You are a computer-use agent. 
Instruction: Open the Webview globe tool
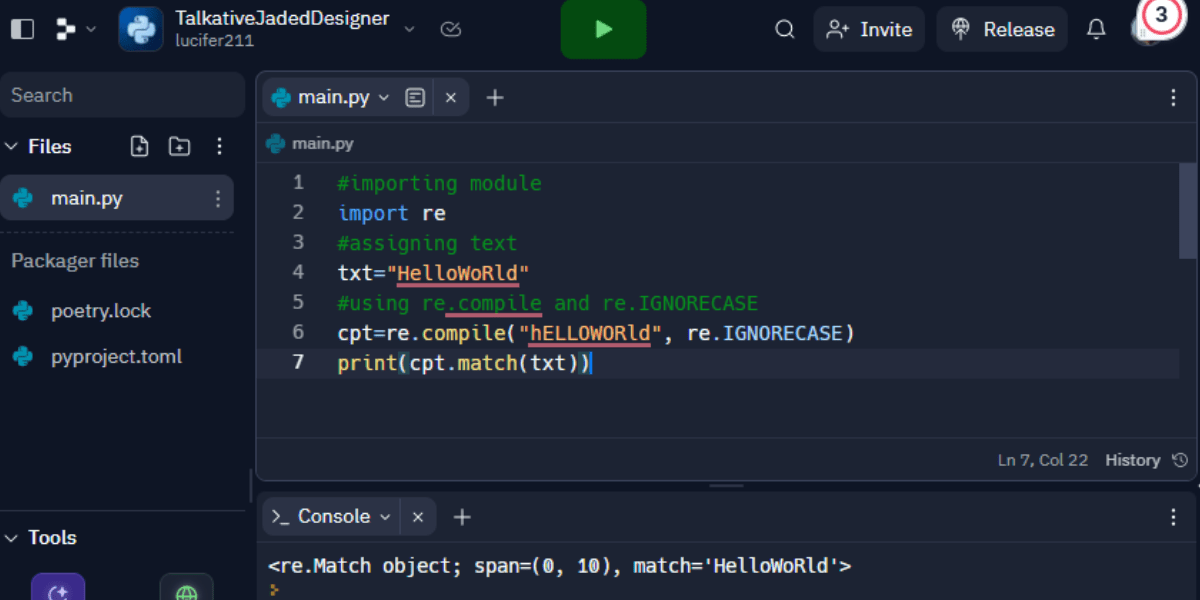(186, 590)
